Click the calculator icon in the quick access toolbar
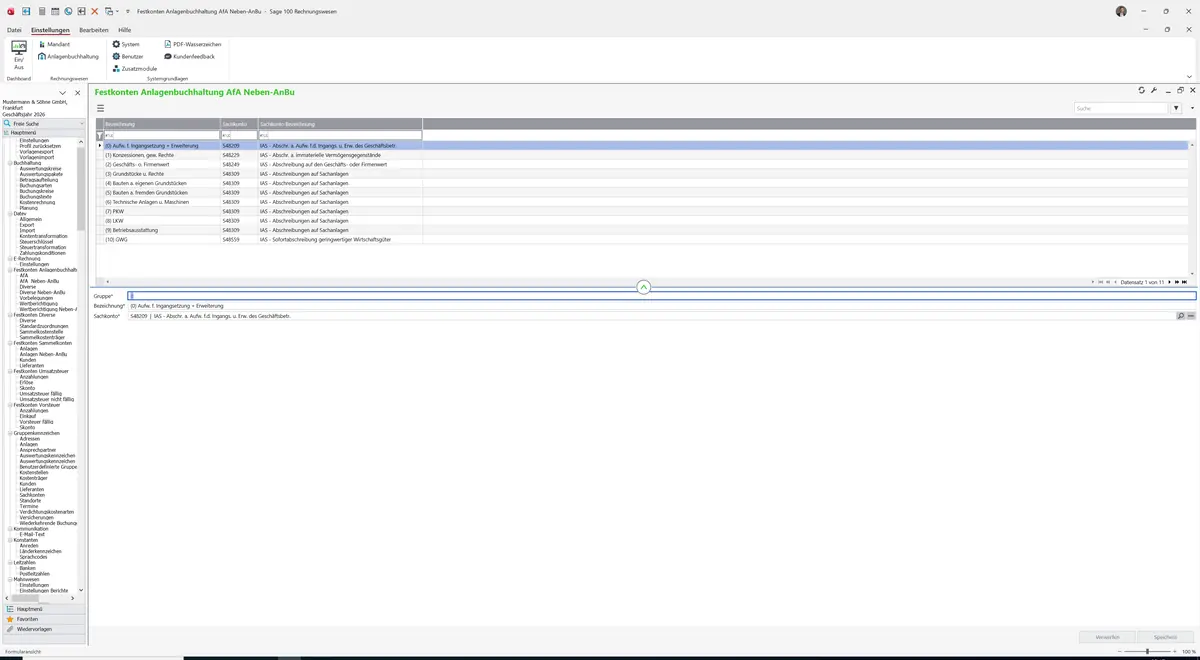Screen dimensions: 1200x660 [42, 11]
